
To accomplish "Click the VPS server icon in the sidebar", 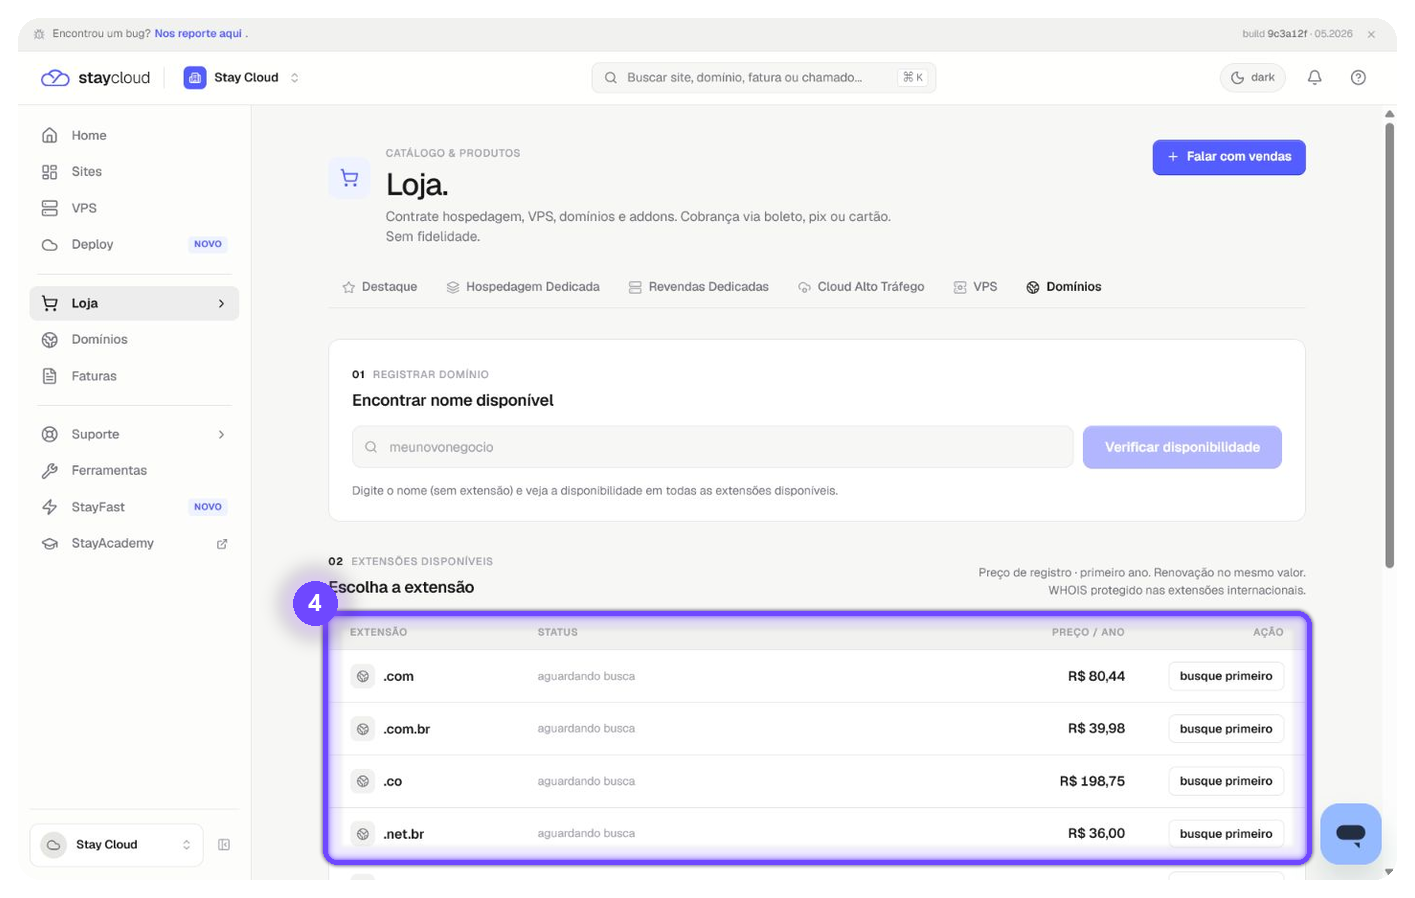I will [50, 208].
